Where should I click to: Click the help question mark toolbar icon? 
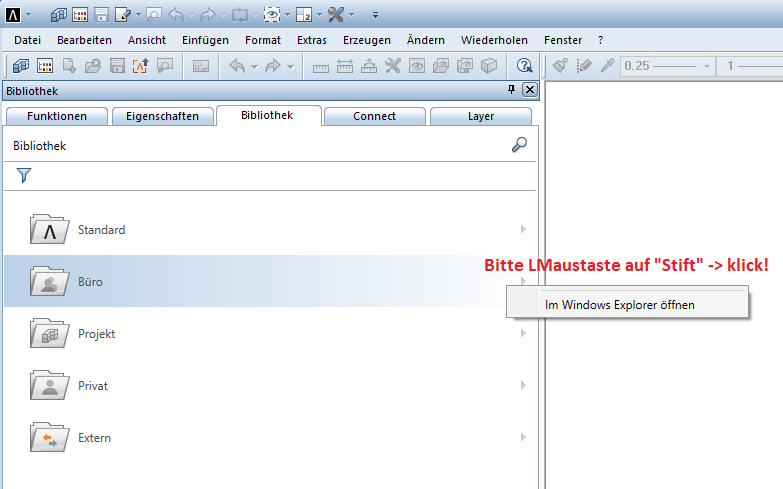pyautogui.click(x=524, y=66)
